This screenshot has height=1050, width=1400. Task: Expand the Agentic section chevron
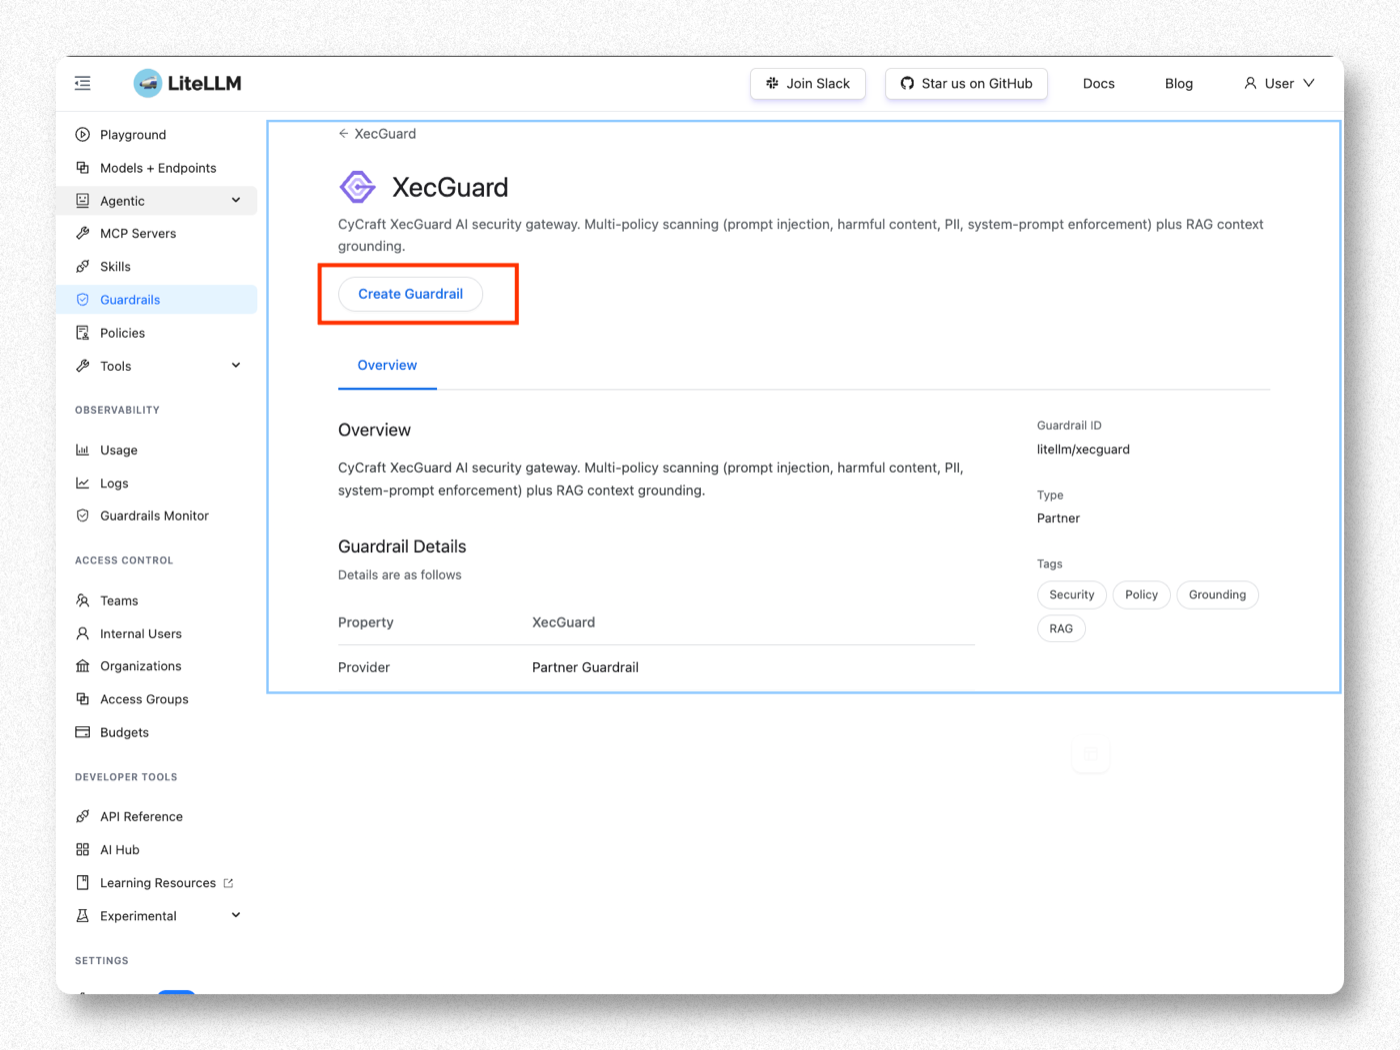point(236,200)
